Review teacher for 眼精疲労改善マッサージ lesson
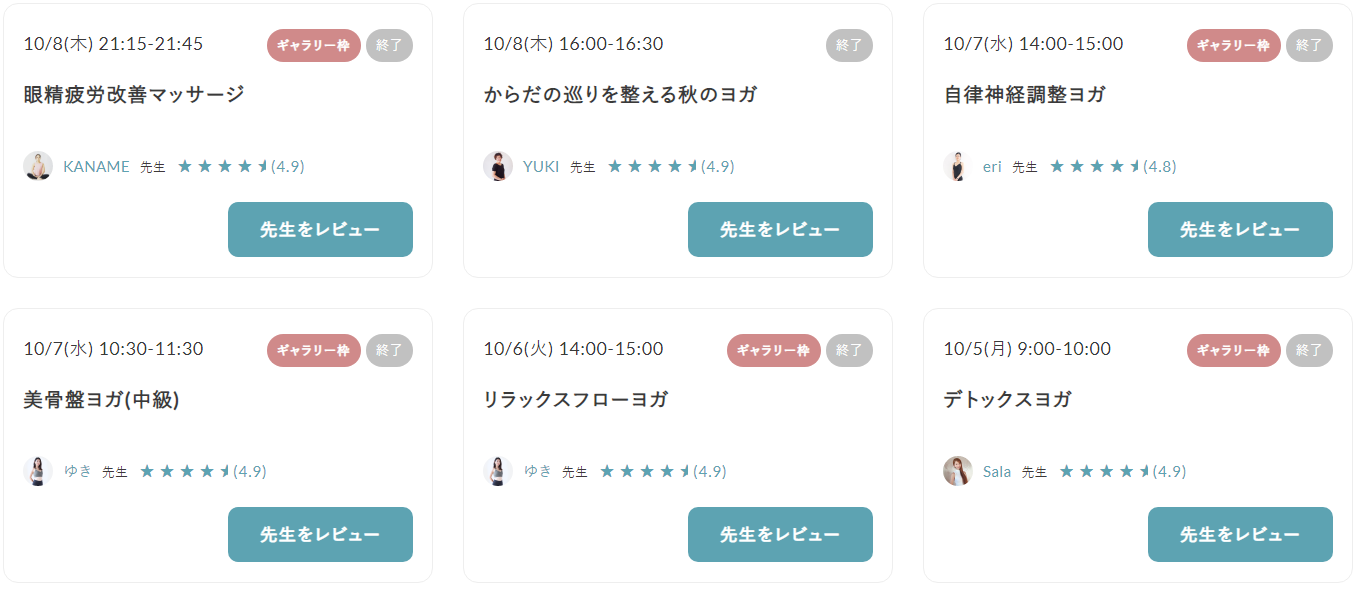The image size is (1364, 589). pos(320,229)
